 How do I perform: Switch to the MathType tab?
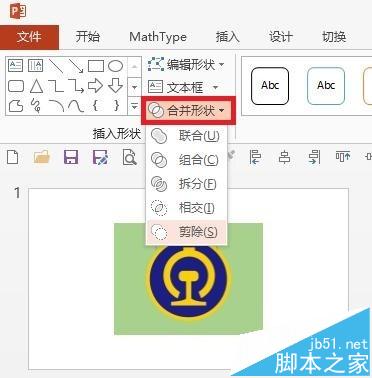(x=158, y=36)
